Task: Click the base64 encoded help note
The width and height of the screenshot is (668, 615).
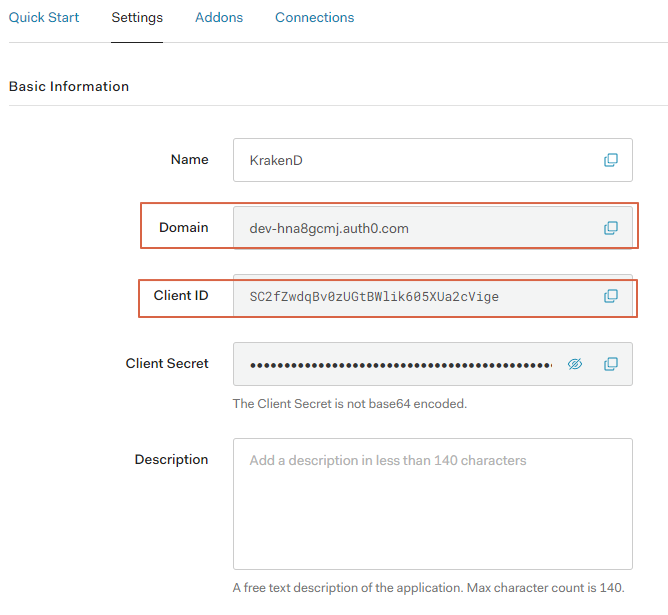Action: tap(350, 404)
